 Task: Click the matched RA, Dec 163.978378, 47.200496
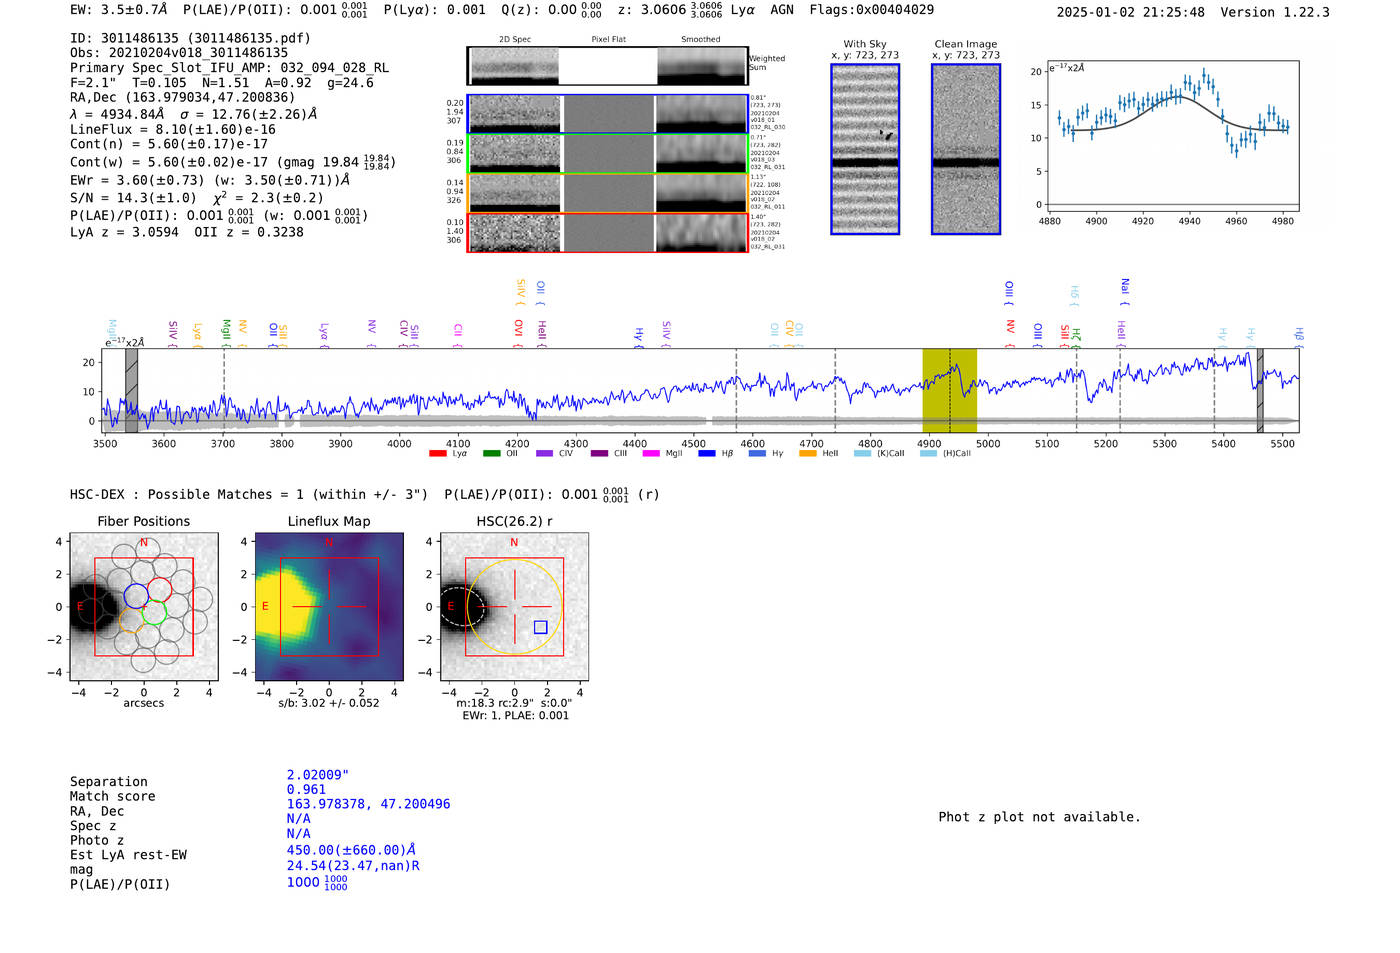[368, 804]
